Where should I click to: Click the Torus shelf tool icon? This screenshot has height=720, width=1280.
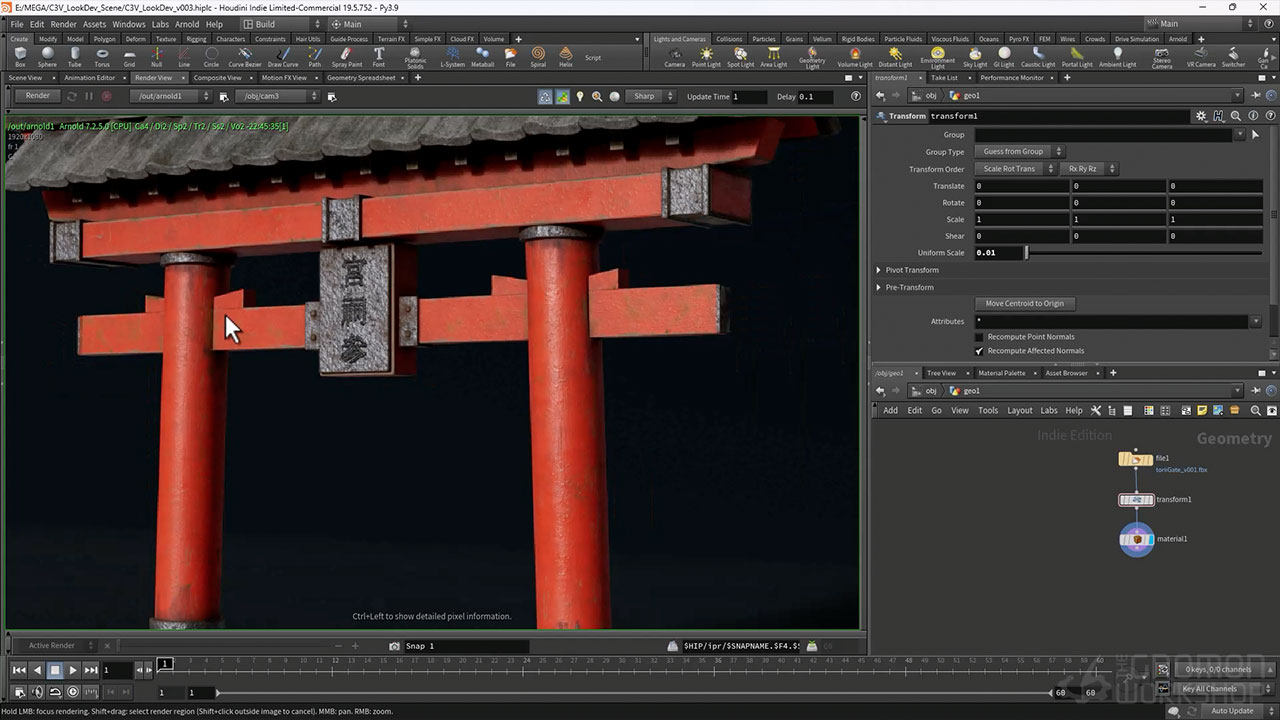pyautogui.click(x=102, y=56)
